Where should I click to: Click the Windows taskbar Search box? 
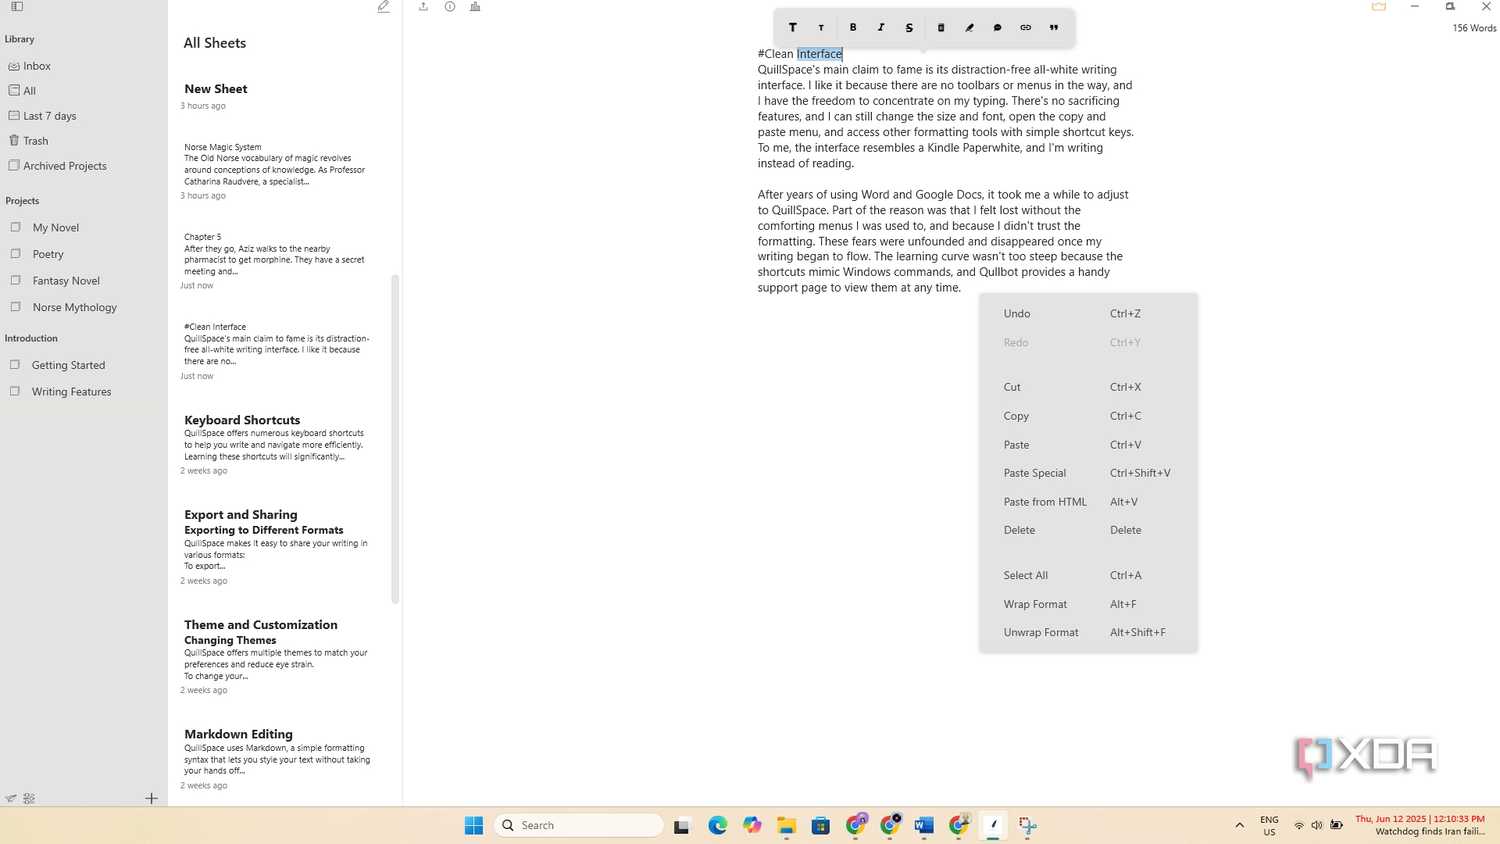(578, 825)
